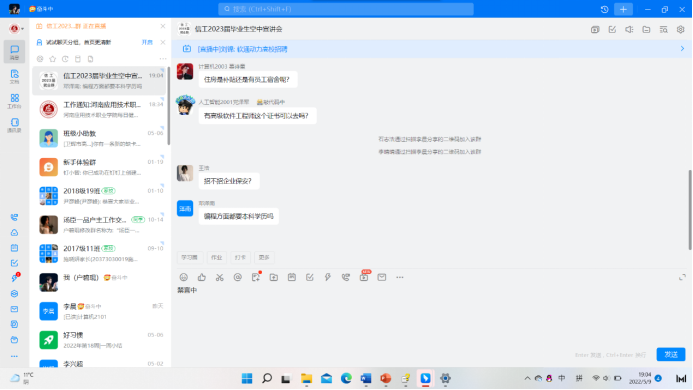Click the lightning quick-reply icon

(x=328, y=277)
